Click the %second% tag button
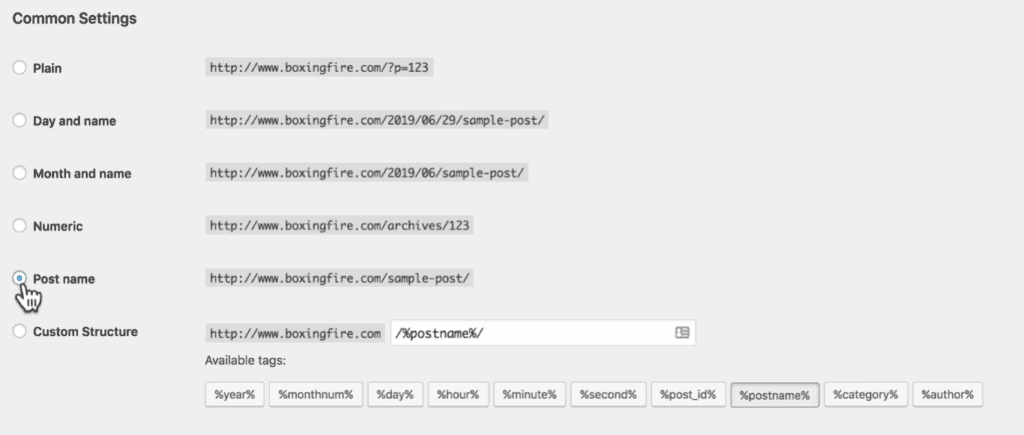 [x=608, y=395]
